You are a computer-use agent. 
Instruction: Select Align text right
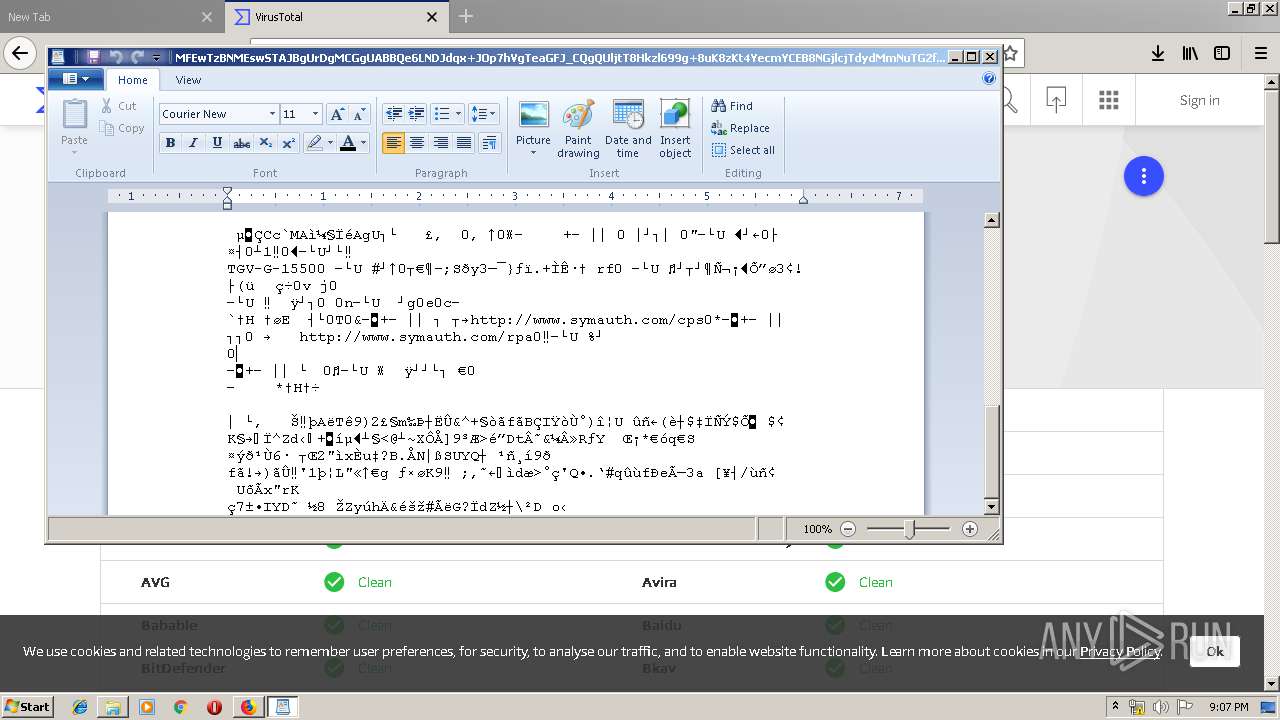coord(440,143)
